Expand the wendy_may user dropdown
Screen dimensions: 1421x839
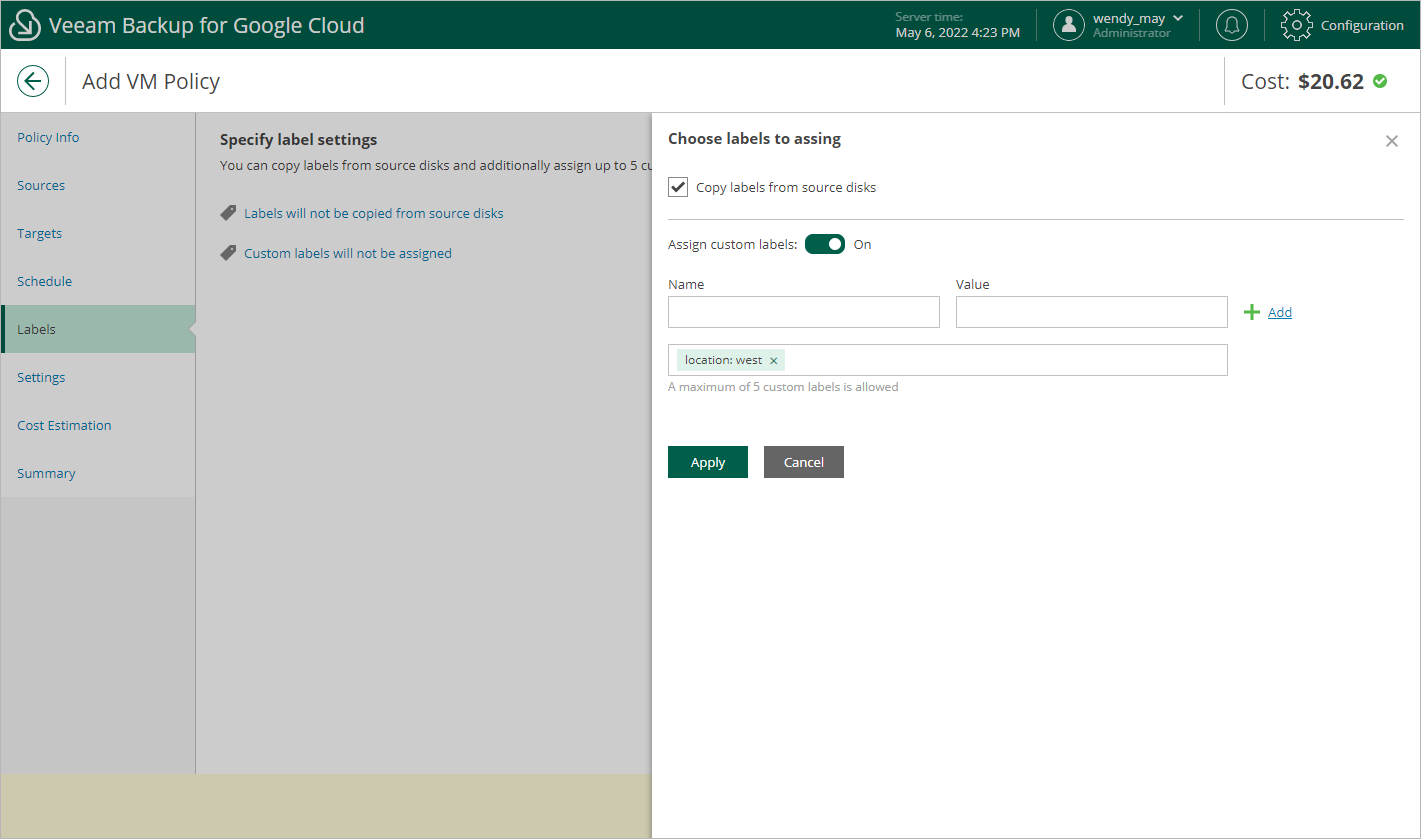[1178, 18]
